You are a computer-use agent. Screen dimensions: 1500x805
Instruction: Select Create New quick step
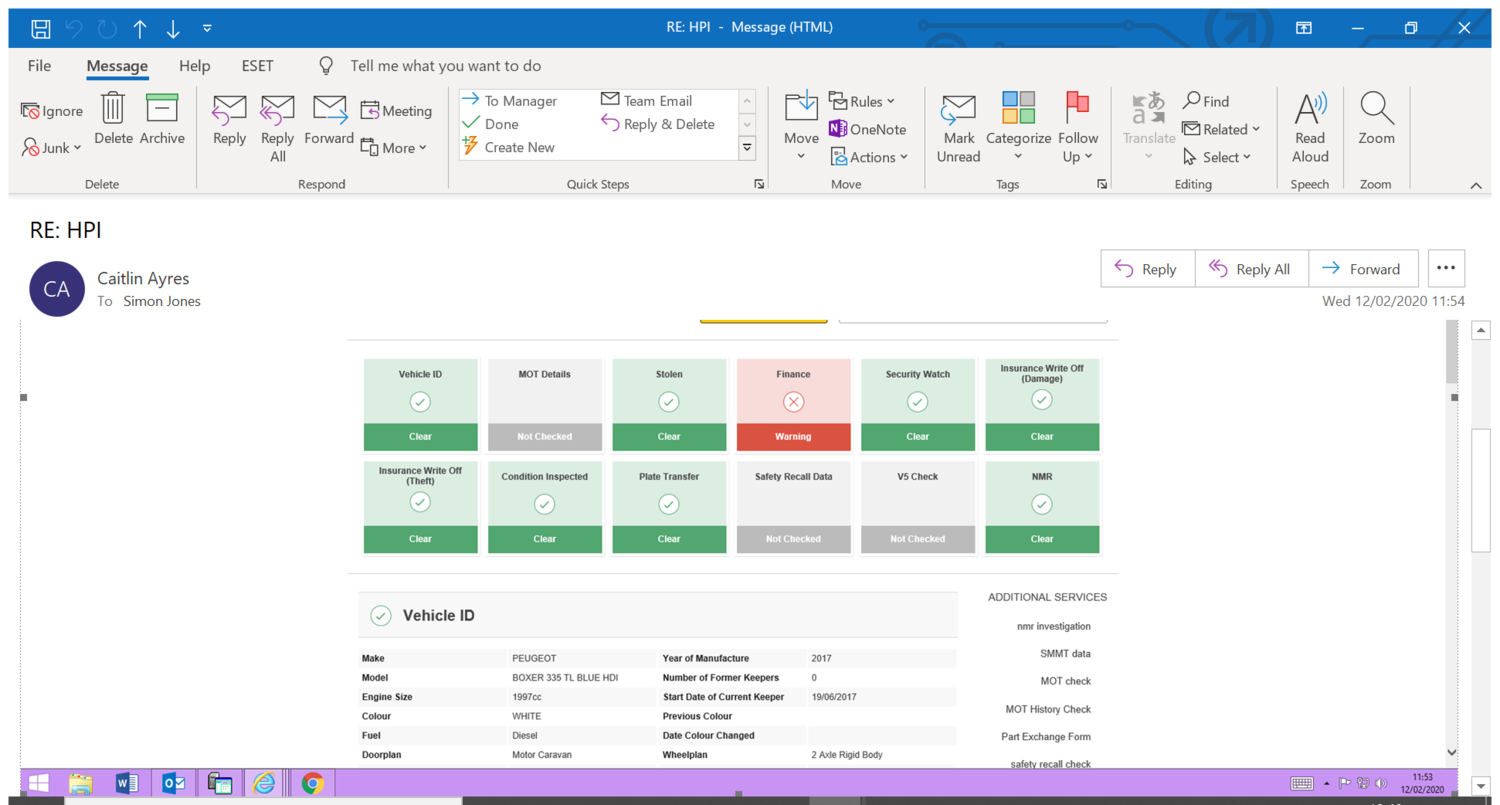point(508,147)
